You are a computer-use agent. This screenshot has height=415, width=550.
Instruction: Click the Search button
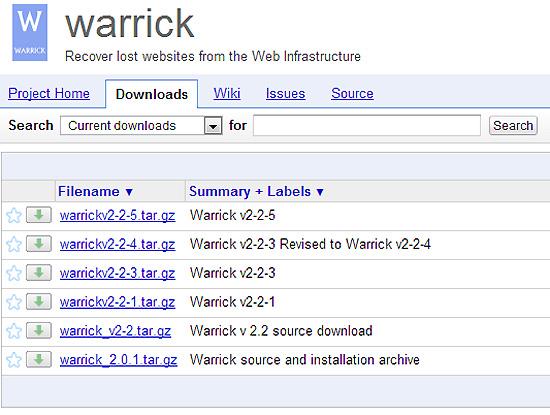tap(513, 126)
